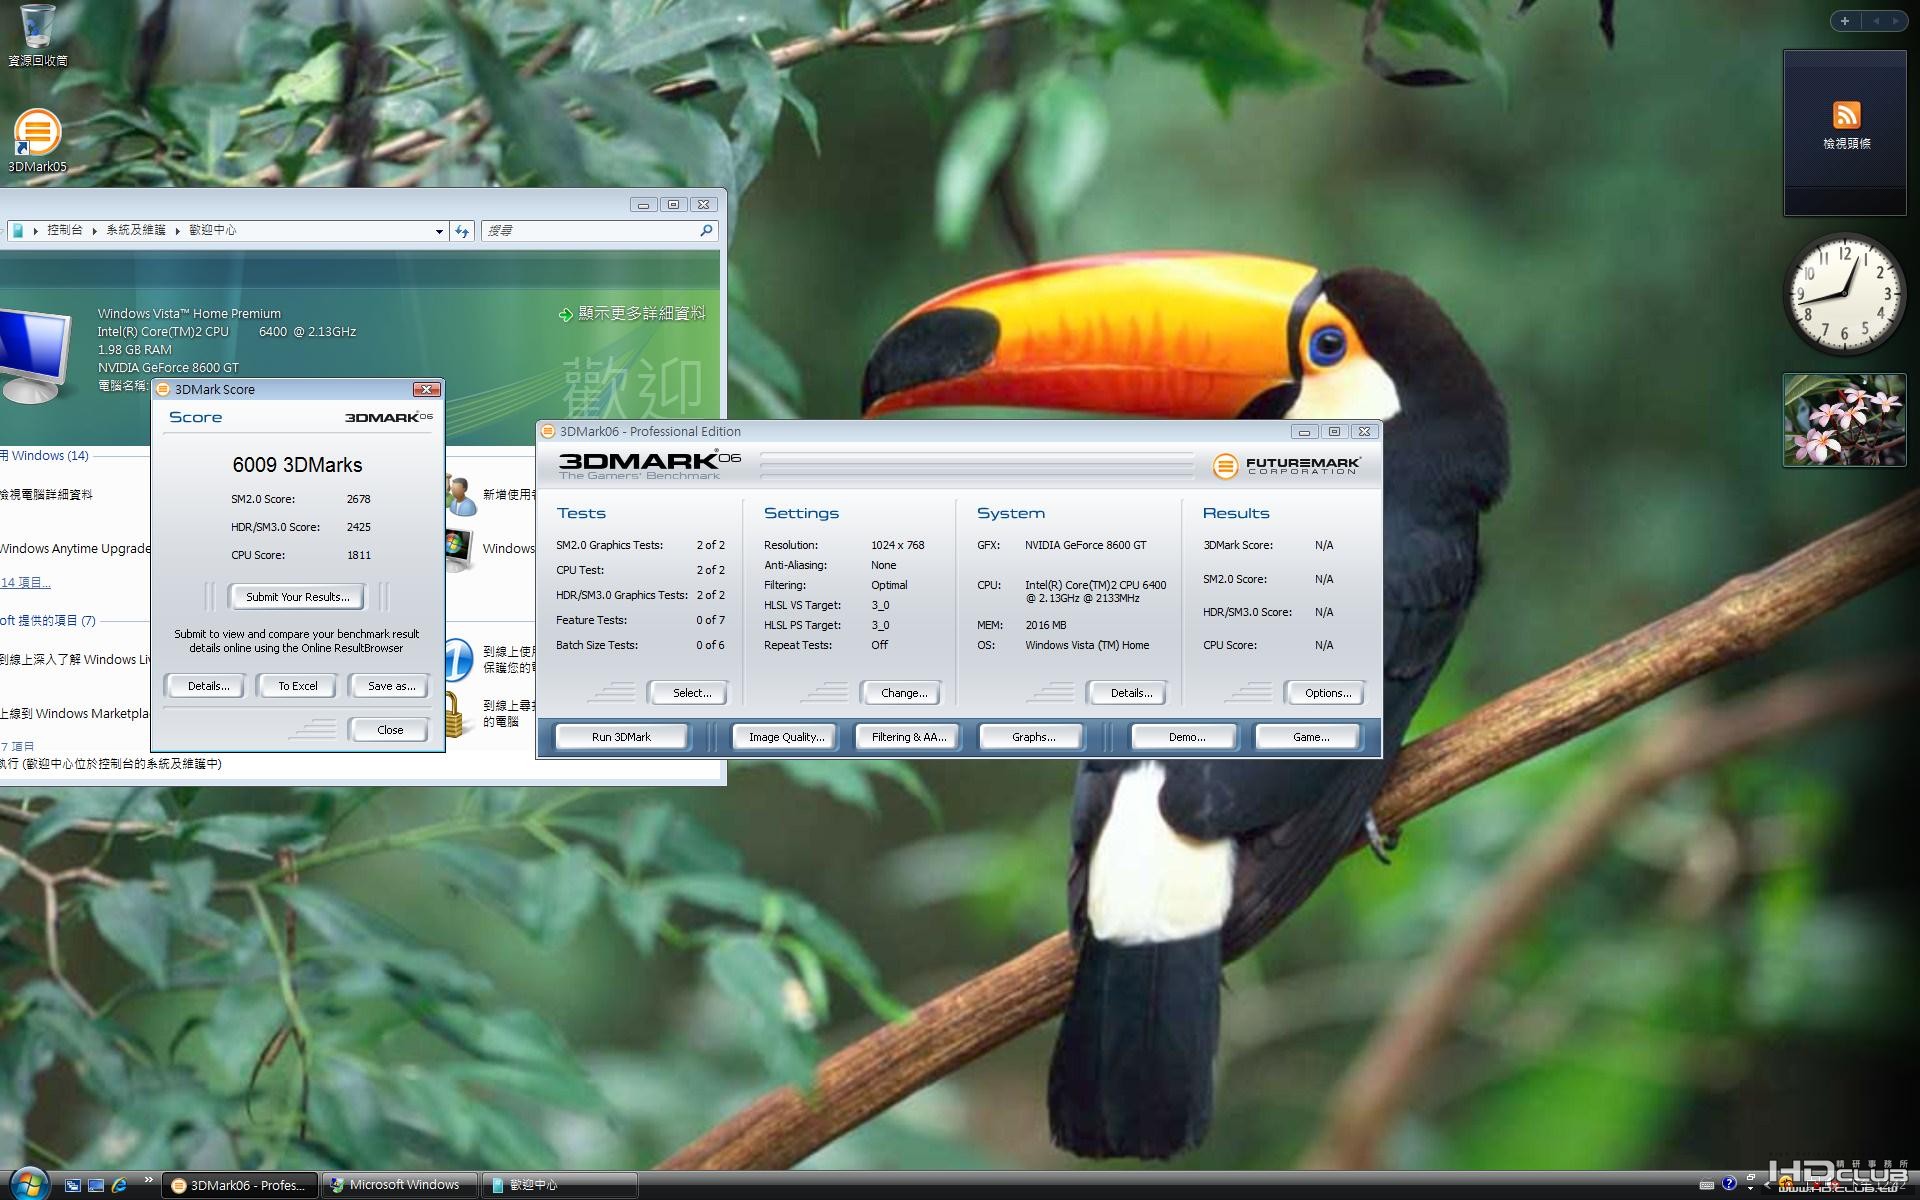Click 歡迎中心 breadcrumb in address bar
The height and width of the screenshot is (1200, 1920).
pyautogui.click(x=213, y=230)
